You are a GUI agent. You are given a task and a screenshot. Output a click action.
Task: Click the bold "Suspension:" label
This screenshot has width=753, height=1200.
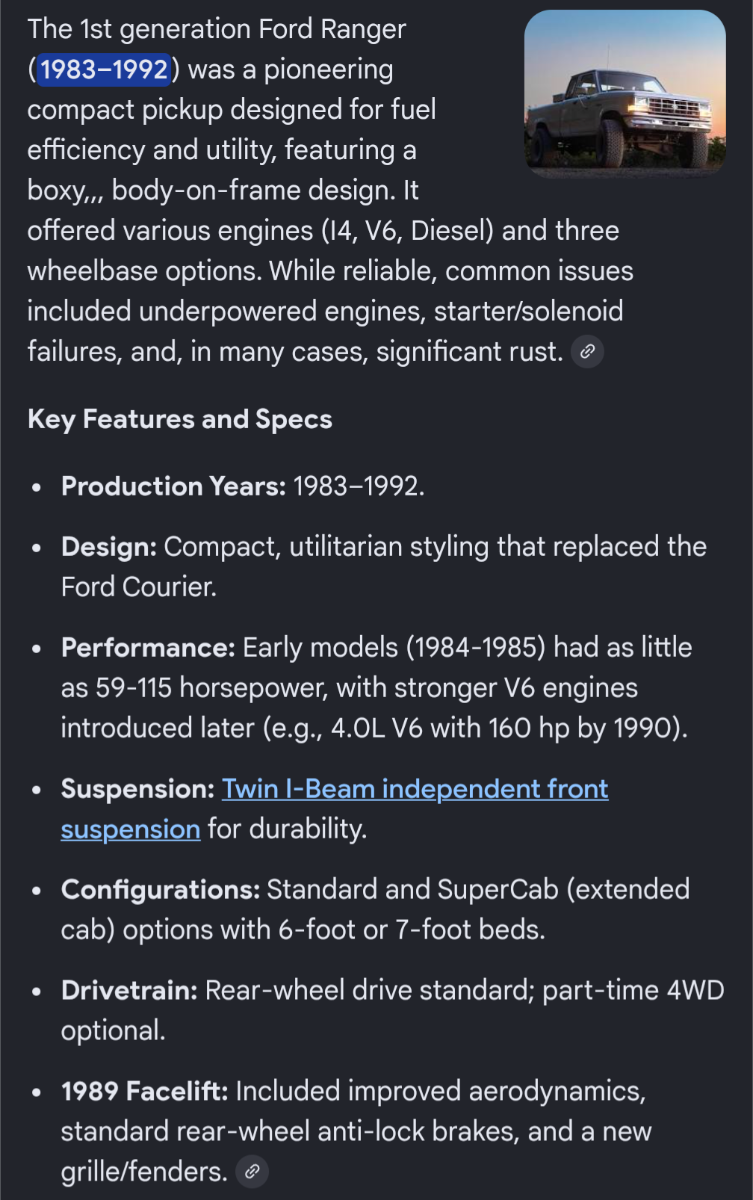pyautogui.click(x=137, y=789)
